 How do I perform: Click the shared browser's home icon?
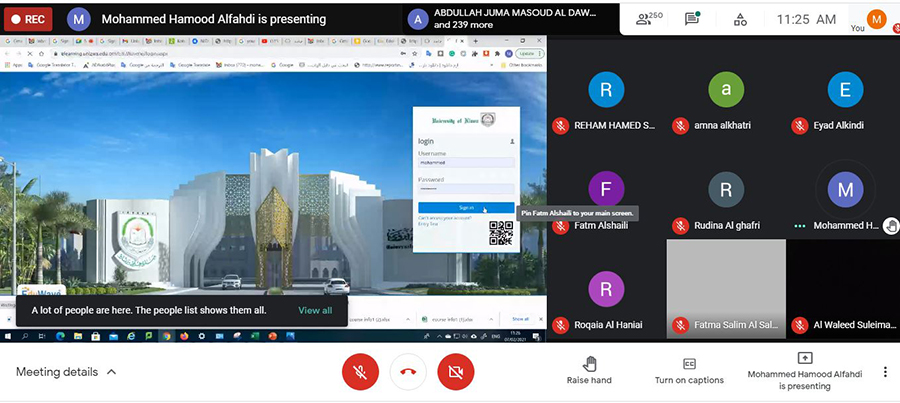(40, 53)
